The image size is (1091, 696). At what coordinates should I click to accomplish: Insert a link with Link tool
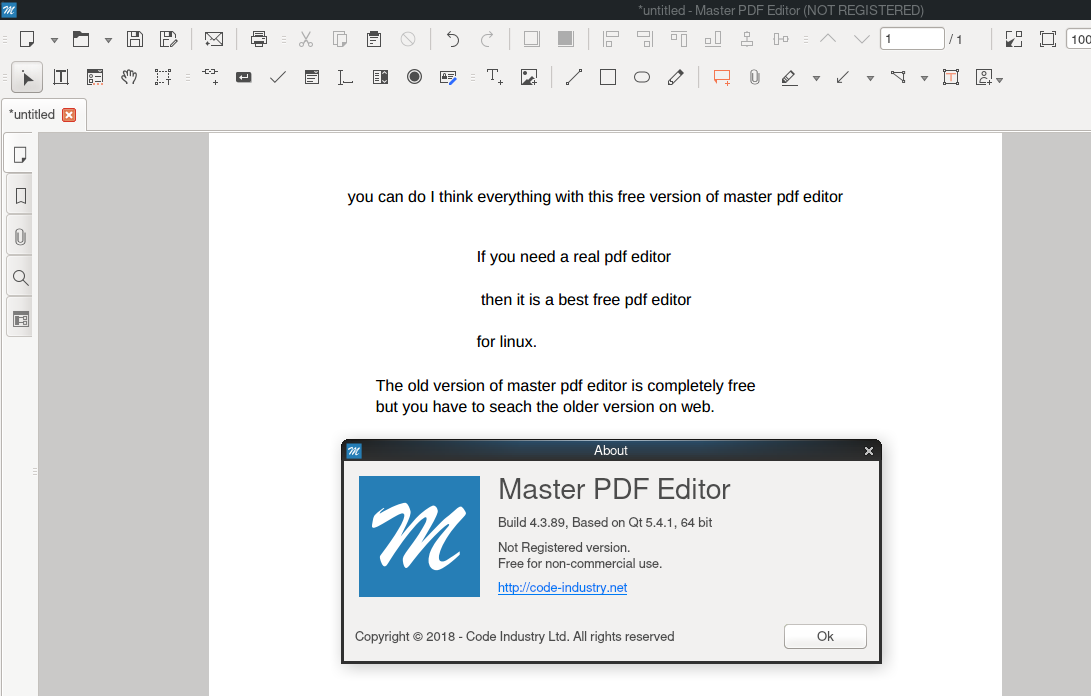tap(210, 77)
